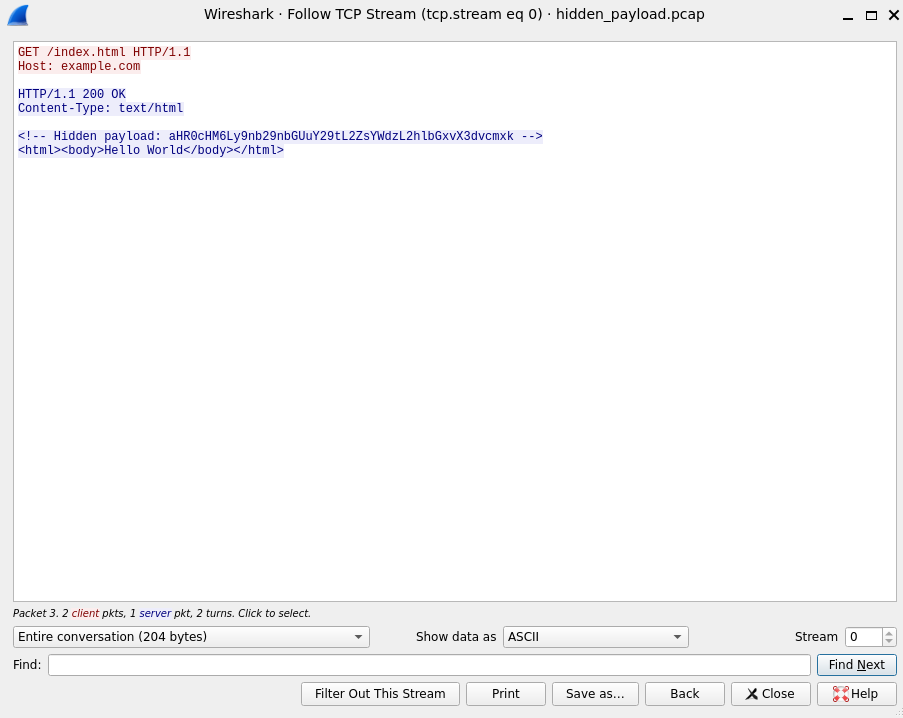The image size is (903, 718).
Task: Click the Wireshark icon in the title bar
Action: pos(17,14)
